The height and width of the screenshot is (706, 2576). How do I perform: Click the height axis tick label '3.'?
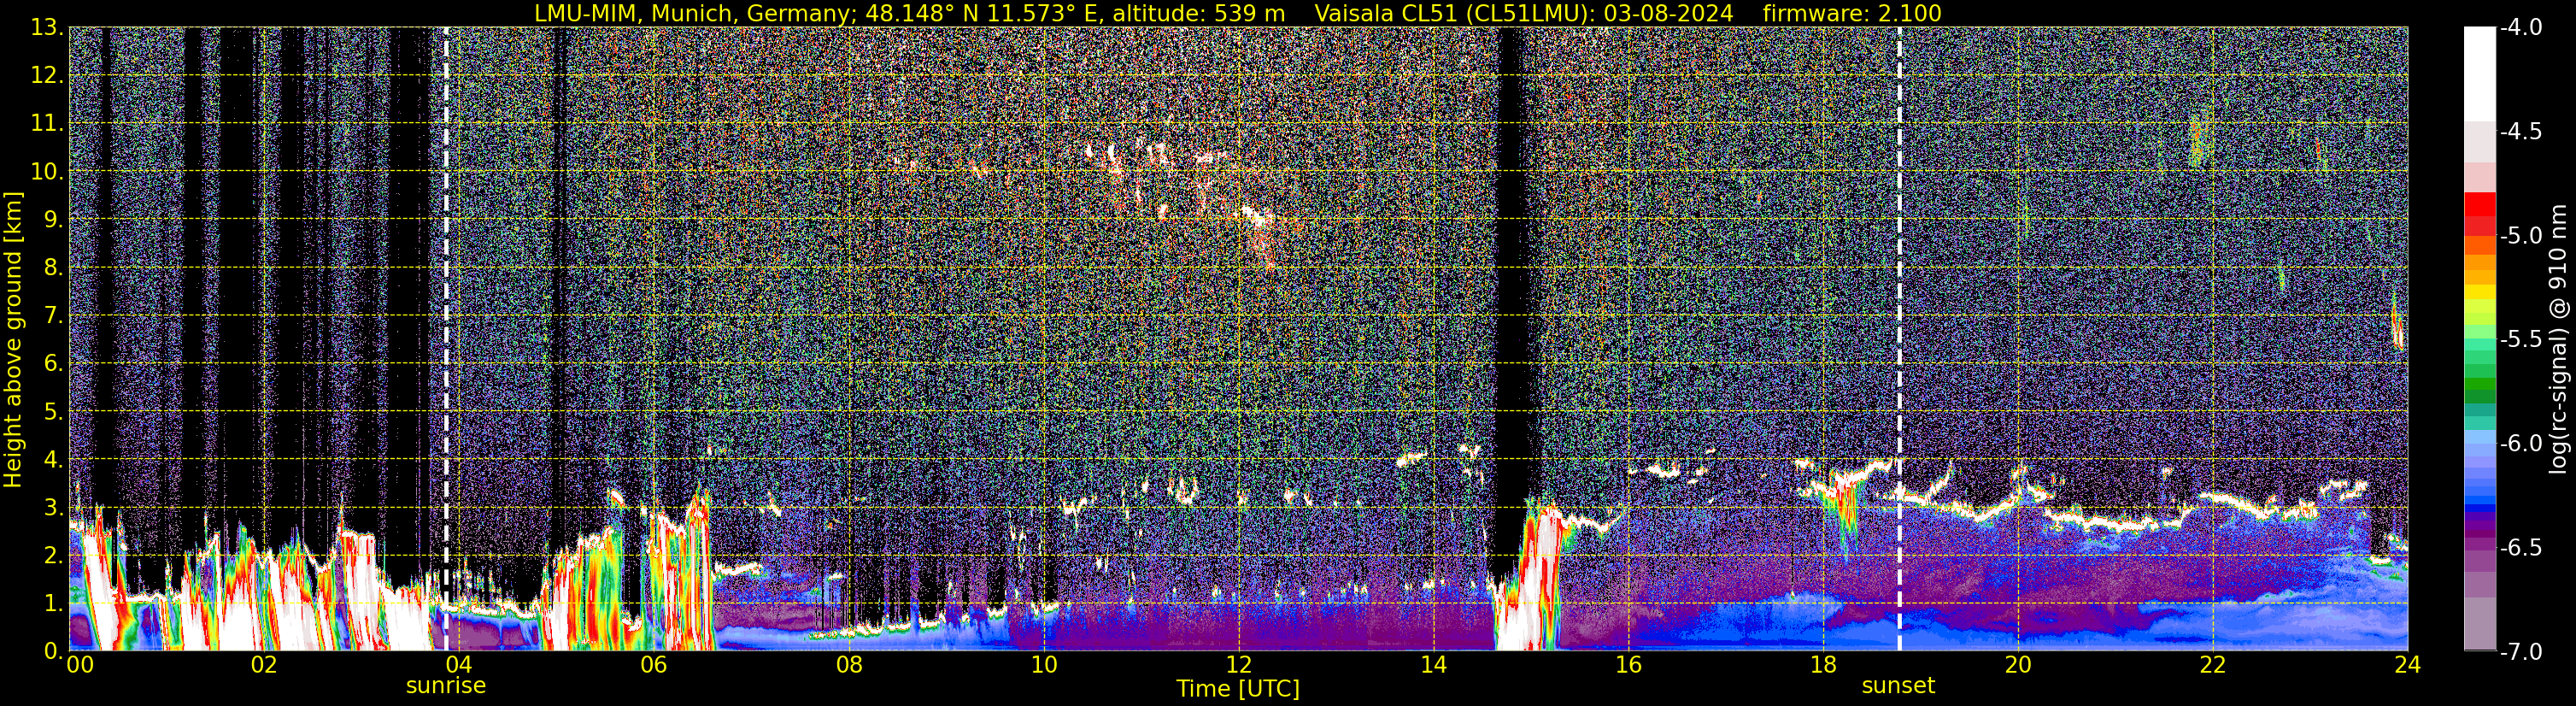(53, 508)
